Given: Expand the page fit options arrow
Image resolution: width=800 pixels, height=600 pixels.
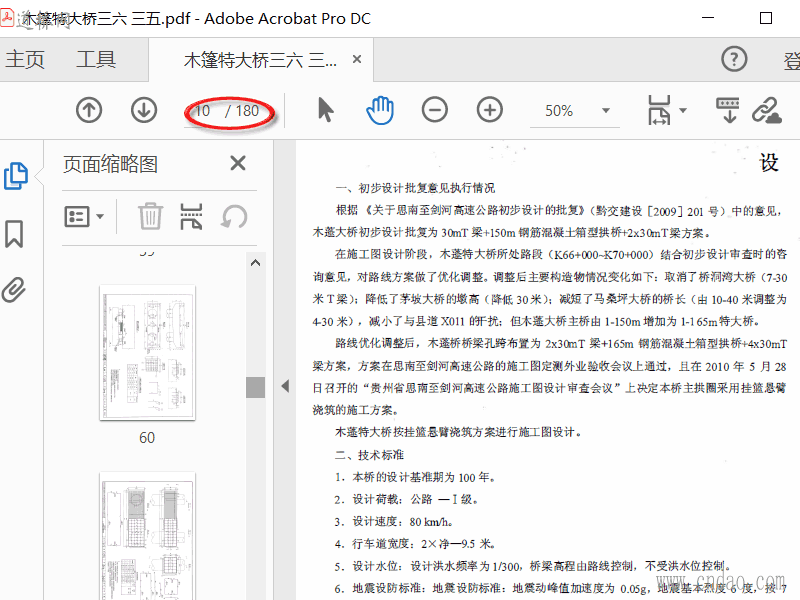Looking at the screenshot, I should pyautogui.click(x=683, y=110).
